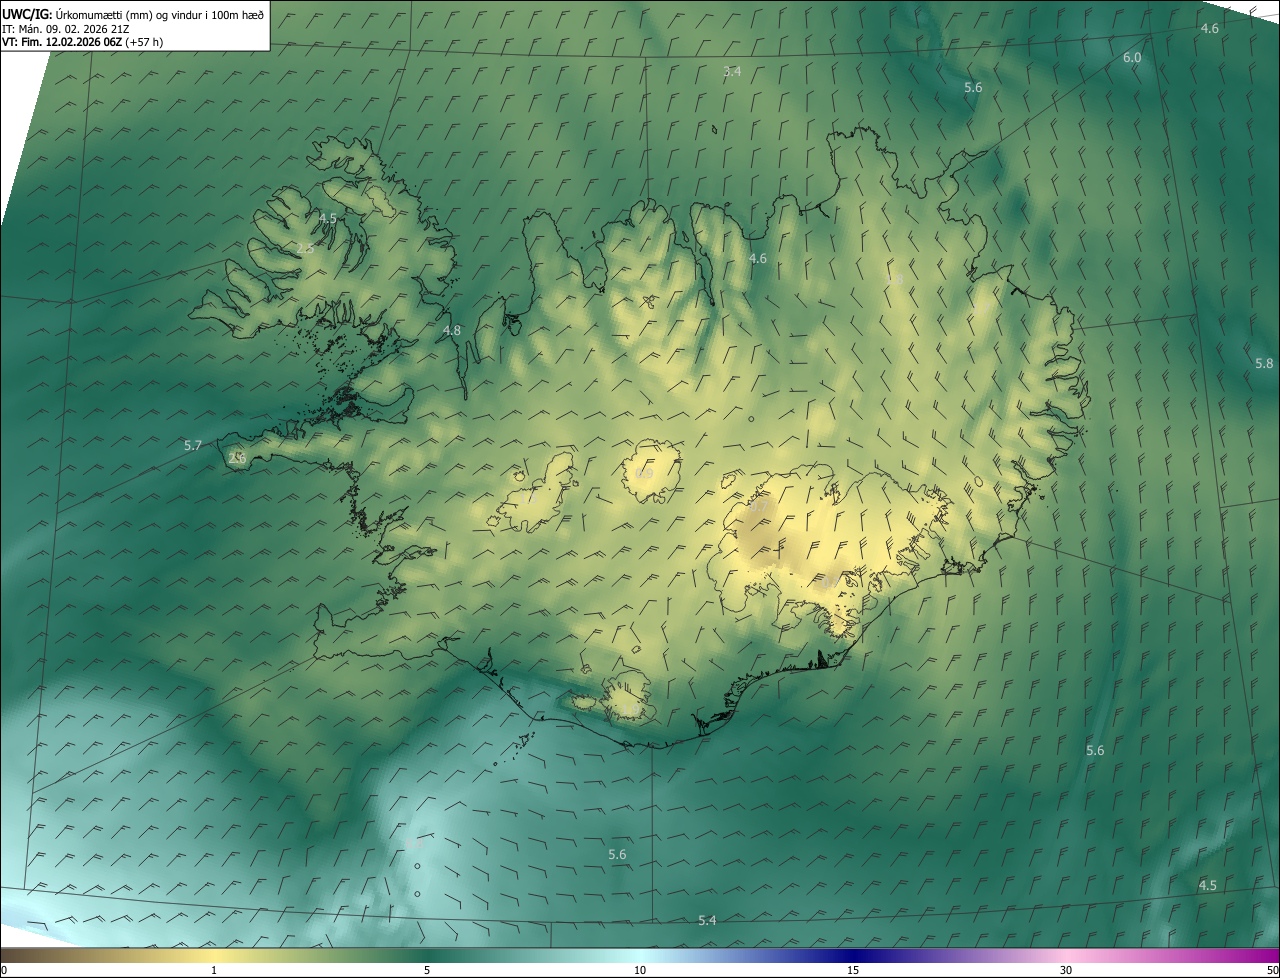This screenshot has width=1280, height=978.
Task: Click the 3.4 value label north of Iceland
Action: [x=732, y=71]
